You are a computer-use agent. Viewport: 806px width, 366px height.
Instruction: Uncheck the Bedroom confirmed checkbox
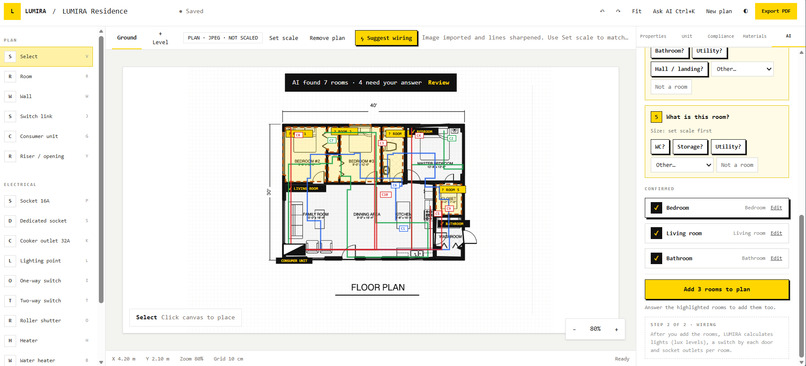click(x=656, y=208)
